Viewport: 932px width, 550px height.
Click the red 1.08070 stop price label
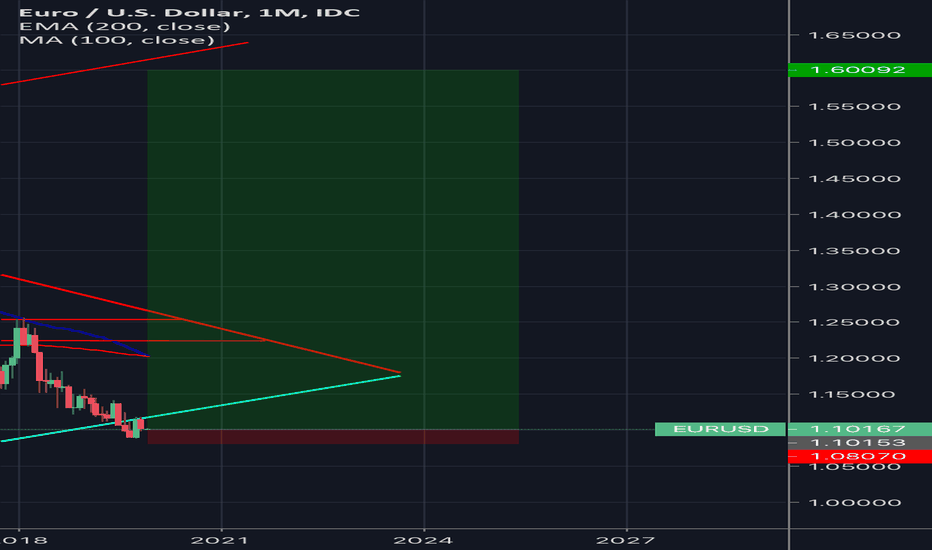[859, 456]
